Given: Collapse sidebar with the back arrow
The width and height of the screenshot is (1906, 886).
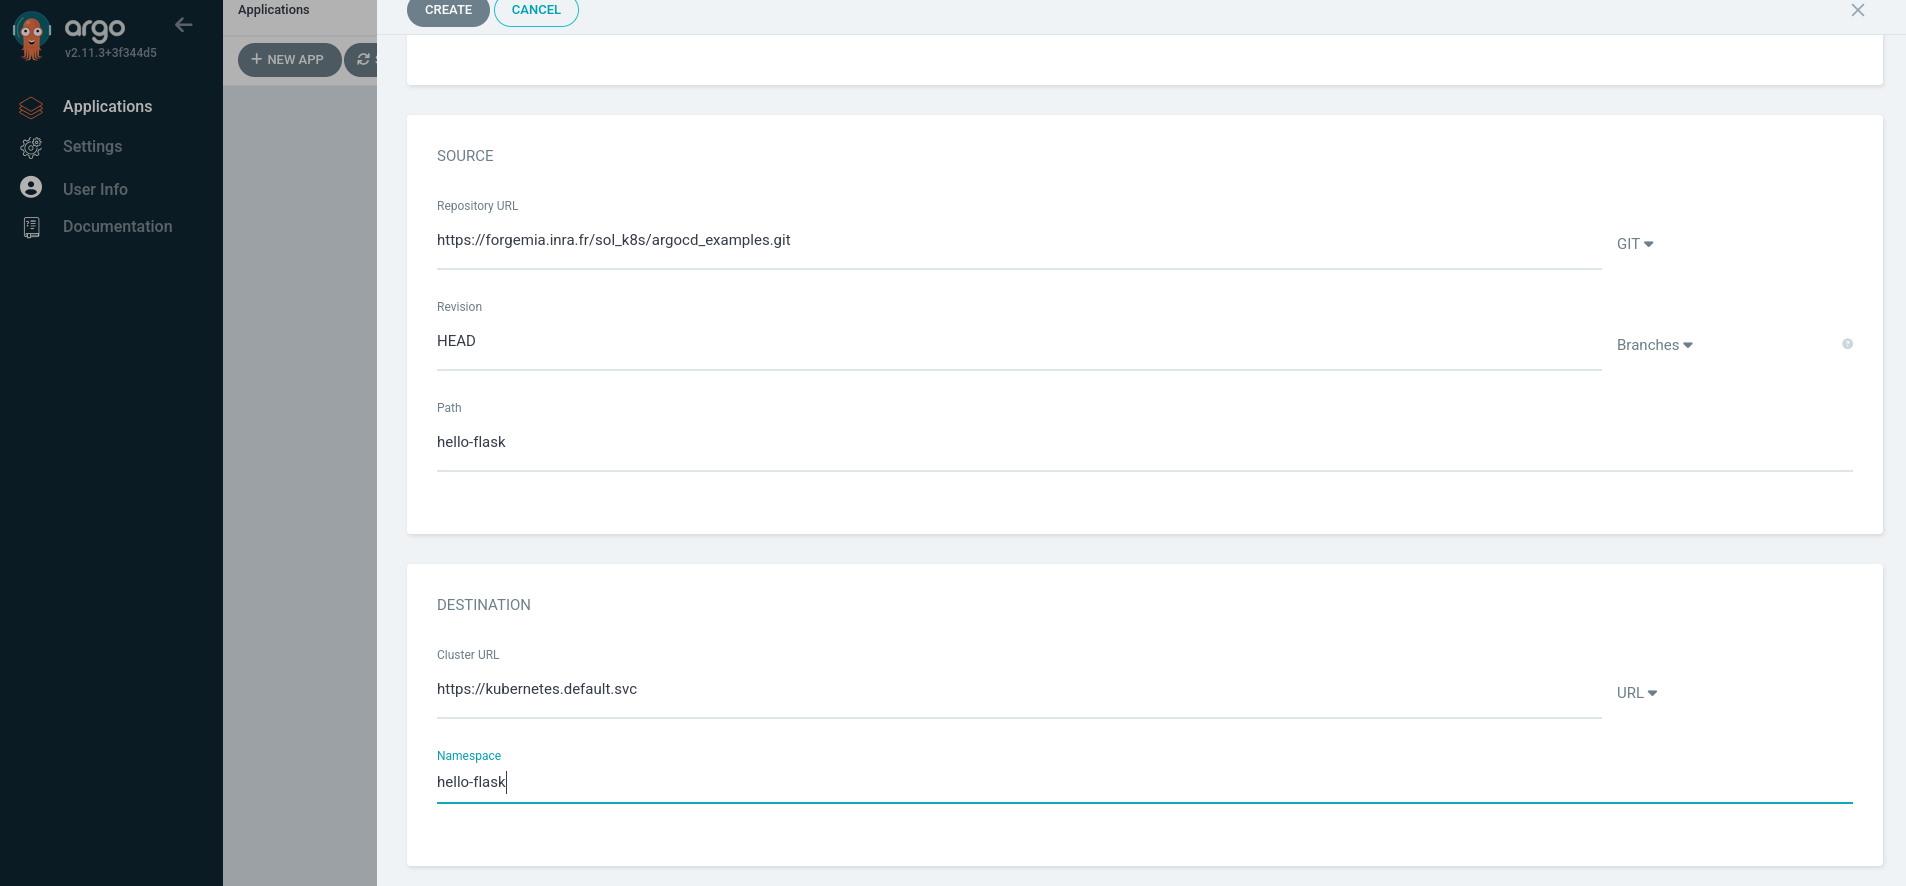Looking at the screenshot, I should pos(183,25).
